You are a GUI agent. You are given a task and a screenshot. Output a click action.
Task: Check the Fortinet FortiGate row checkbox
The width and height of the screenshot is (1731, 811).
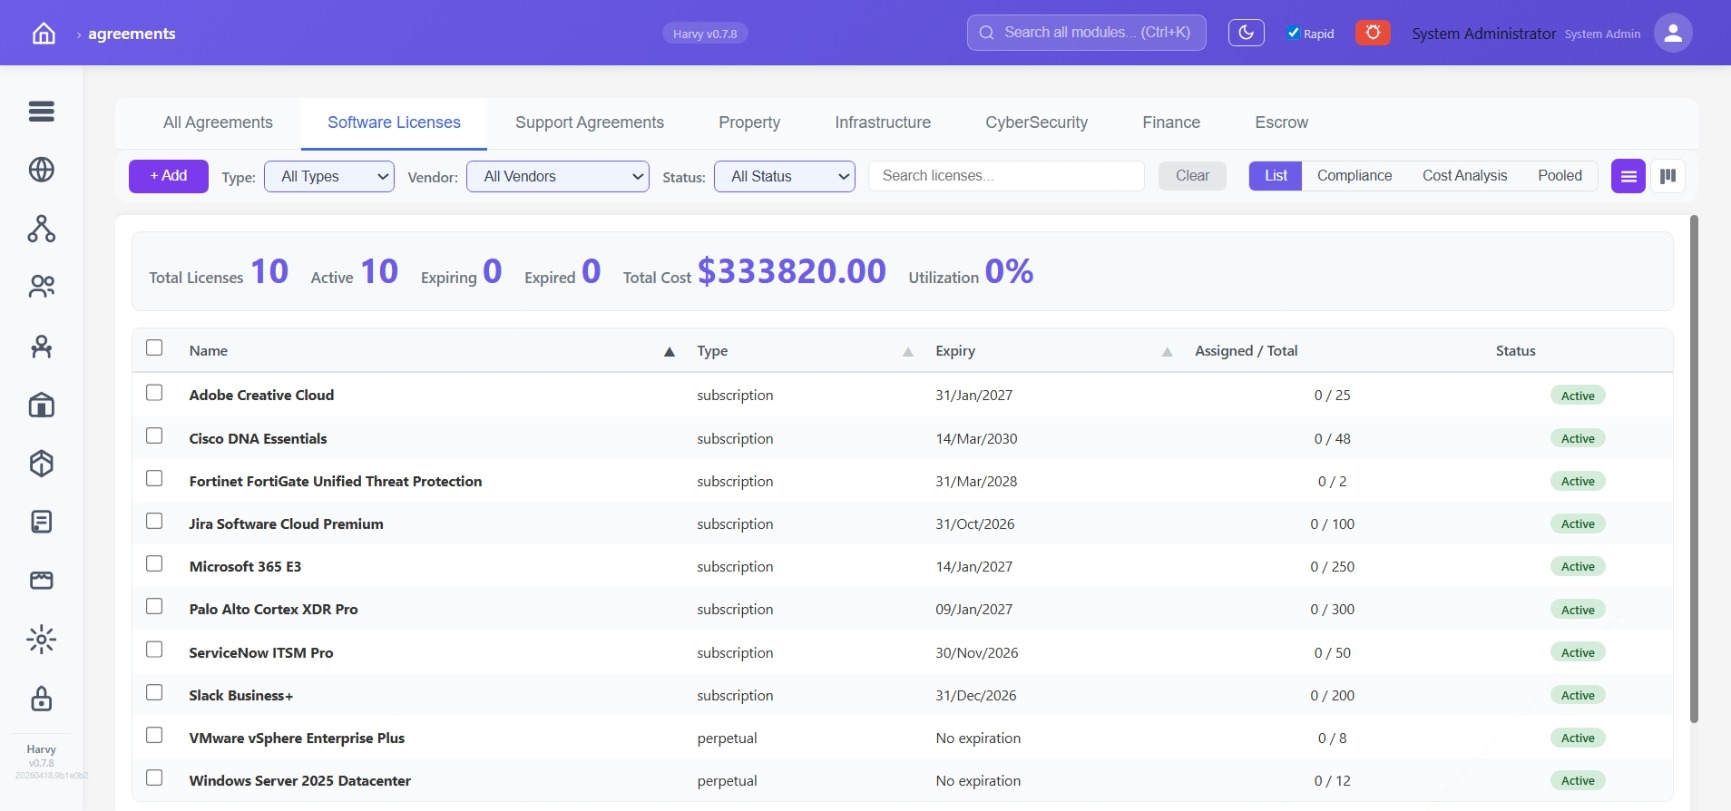[154, 479]
